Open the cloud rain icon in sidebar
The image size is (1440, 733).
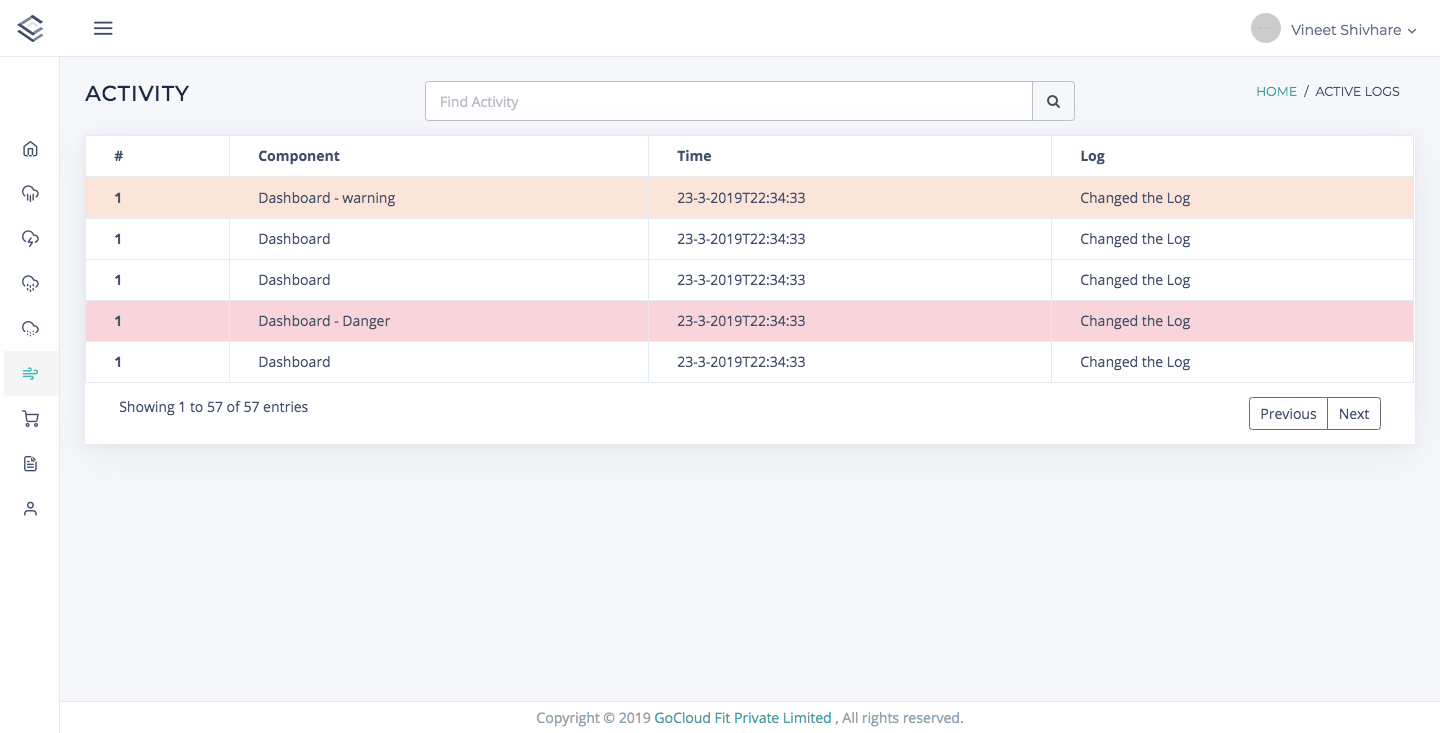click(30, 194)
